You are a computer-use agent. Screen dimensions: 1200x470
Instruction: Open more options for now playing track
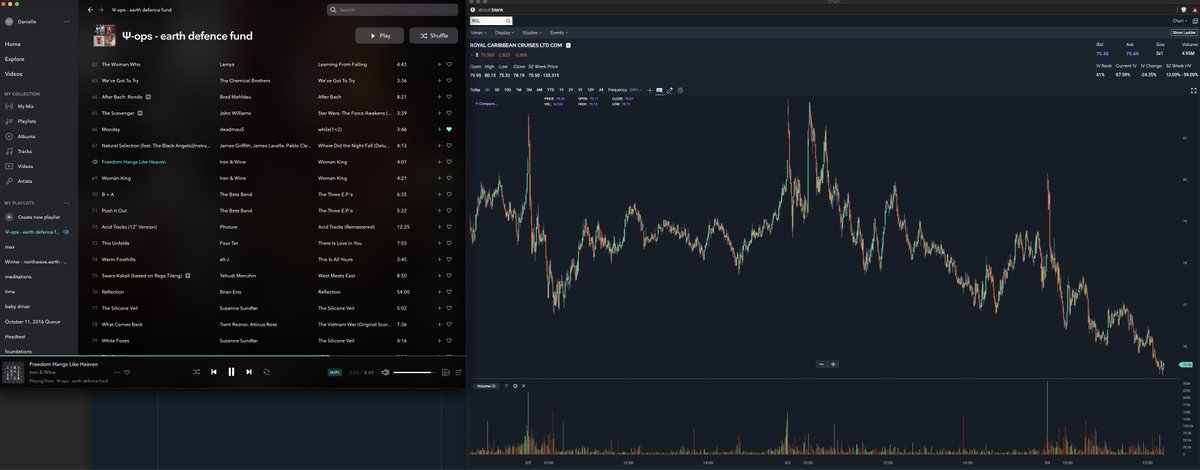point(116,372)
